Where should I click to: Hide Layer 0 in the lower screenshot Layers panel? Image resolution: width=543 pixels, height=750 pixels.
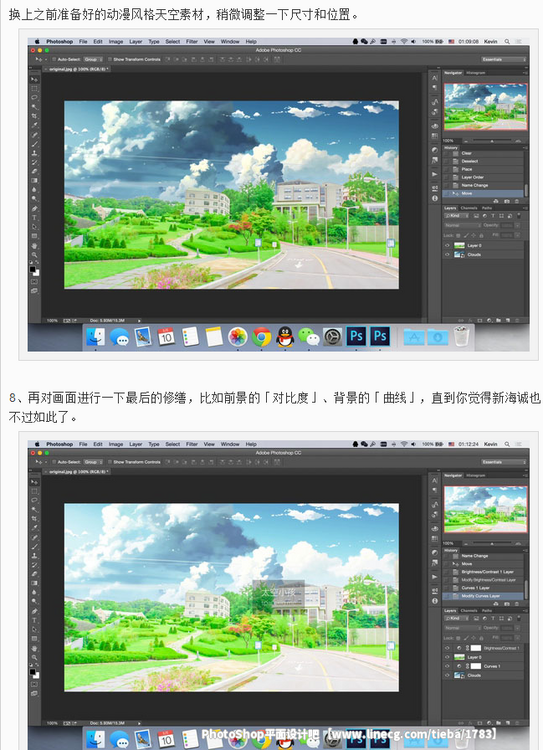pos(447,657)
